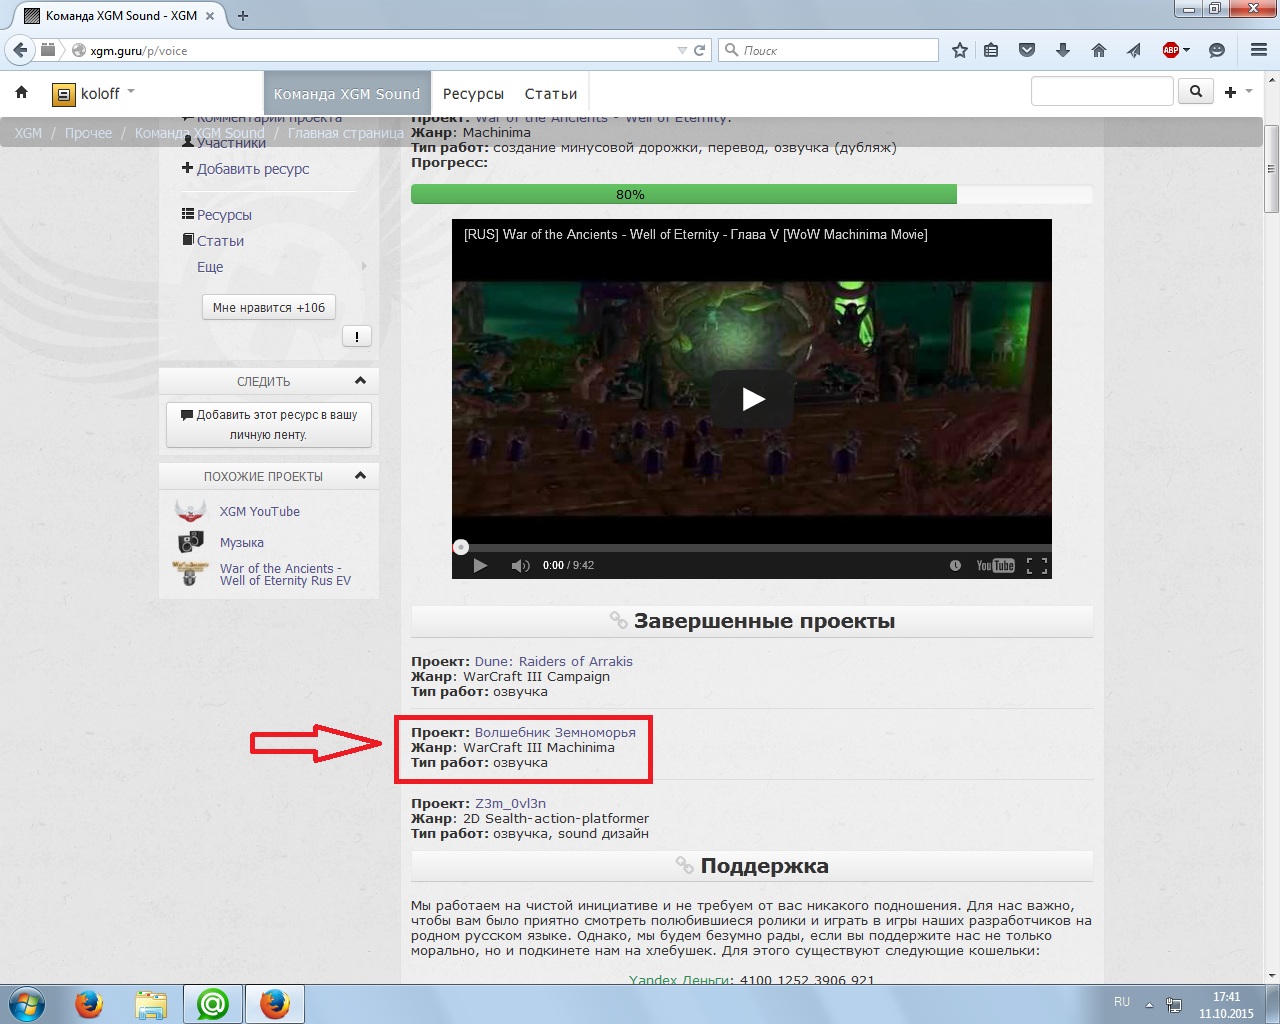The image size is (1280, 1024).
Task: Click the XGM YouTube project icon
Action: pos(190,511)
